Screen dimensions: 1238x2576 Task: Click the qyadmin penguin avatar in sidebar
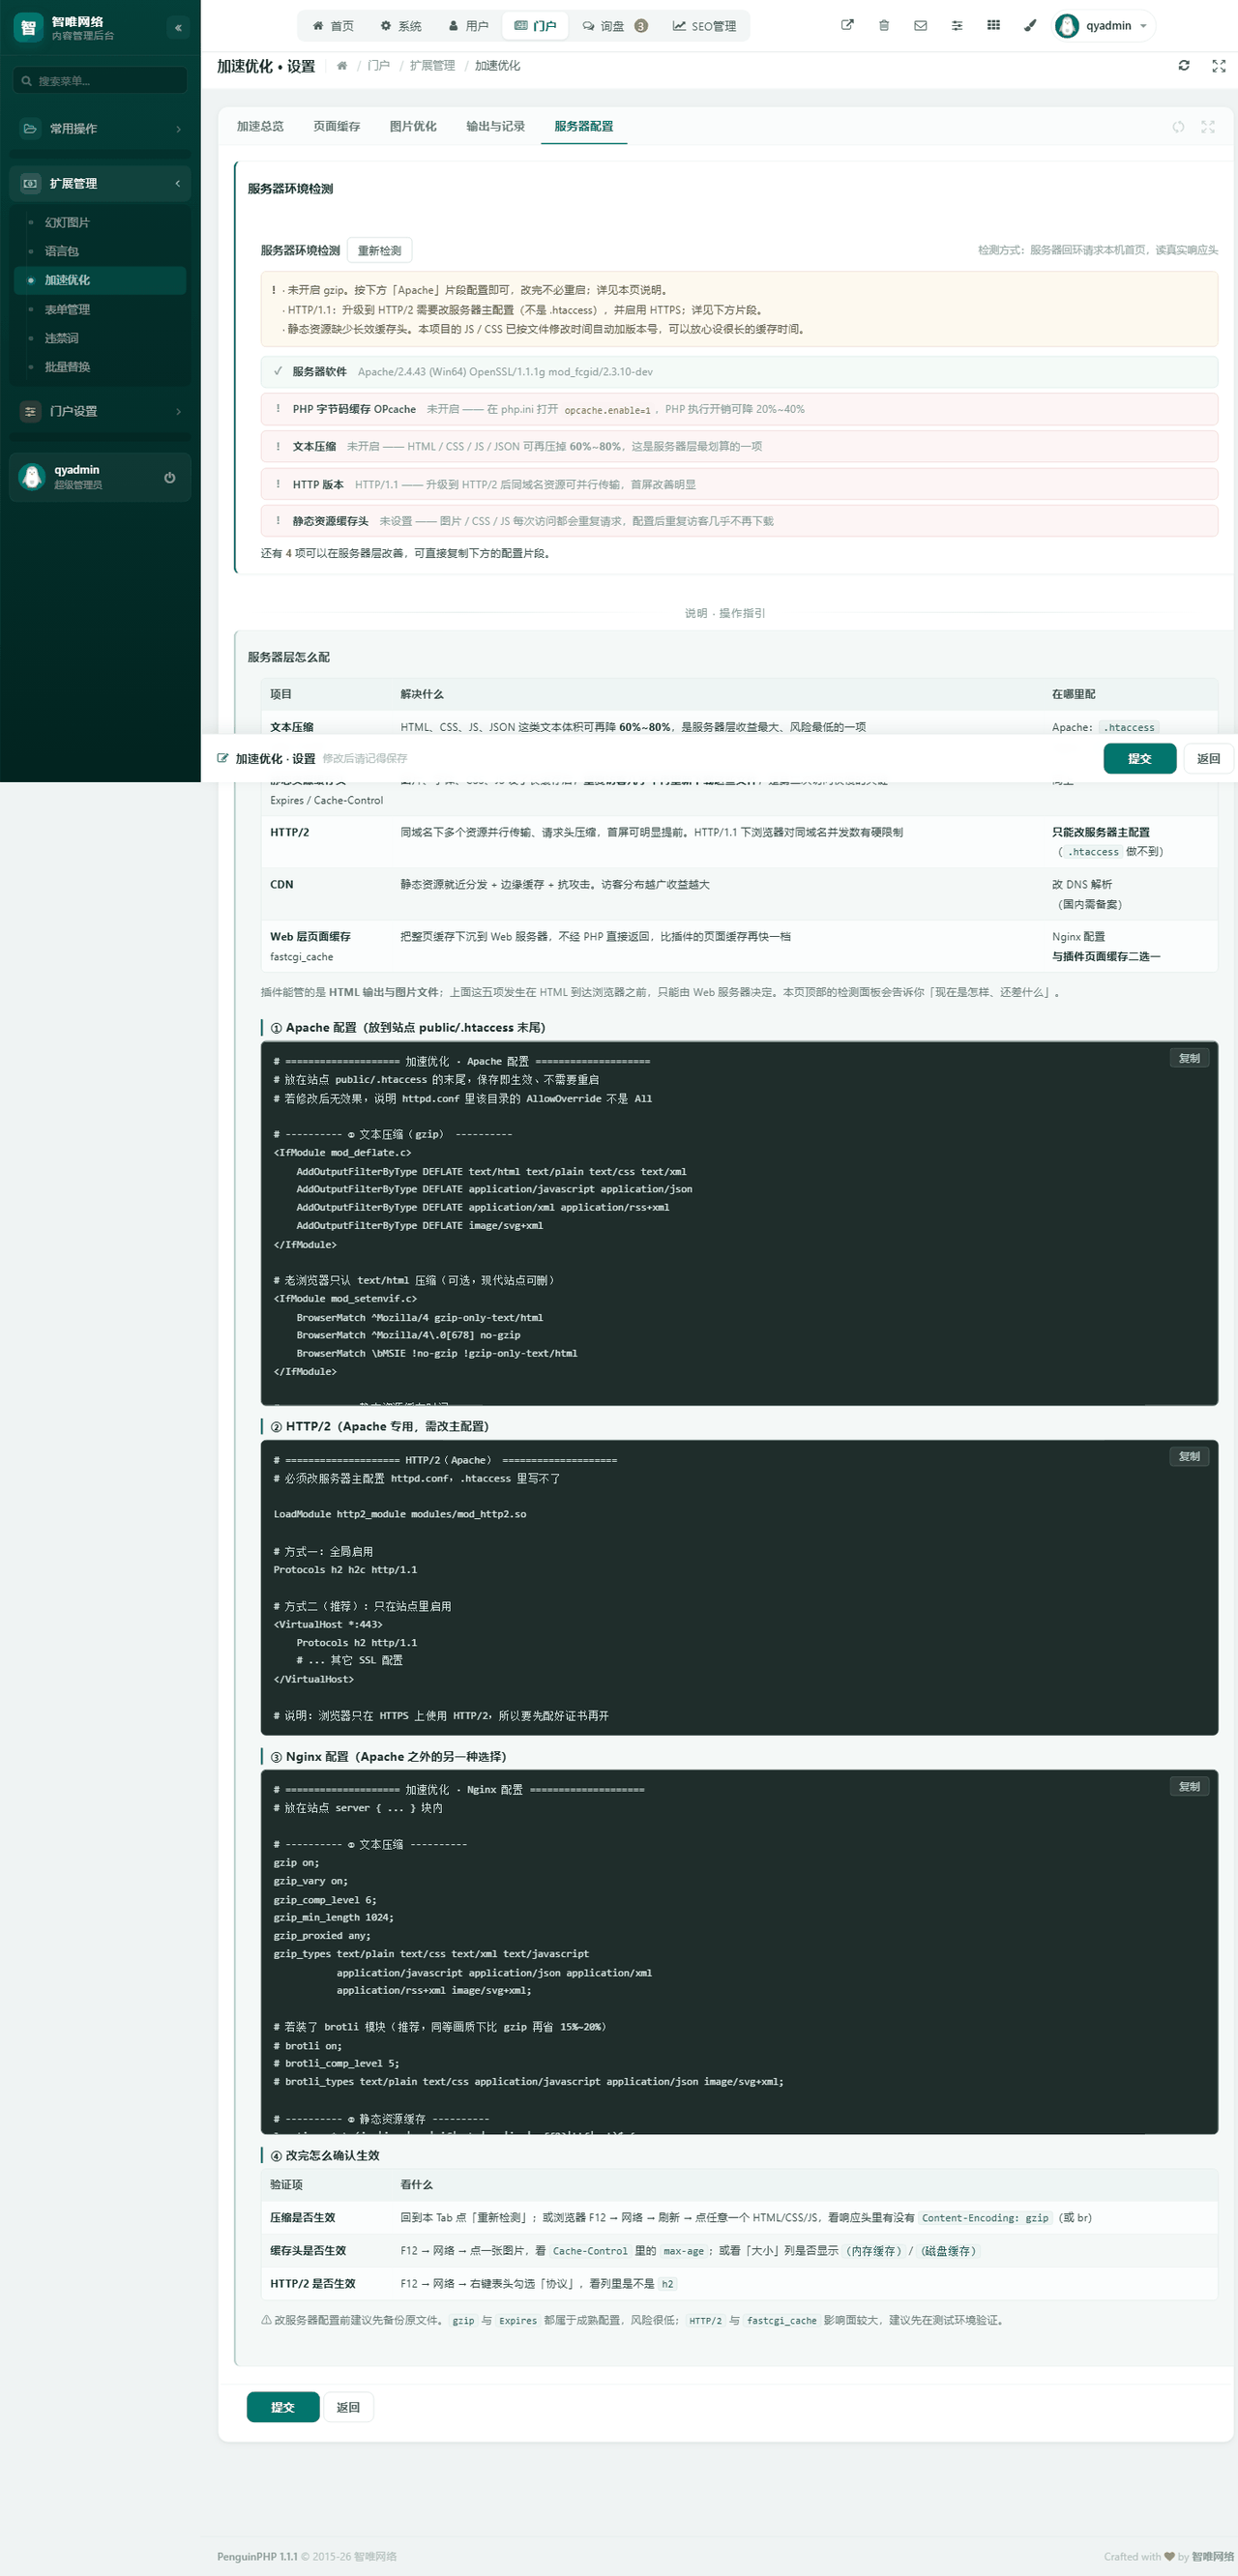point(32,478)
